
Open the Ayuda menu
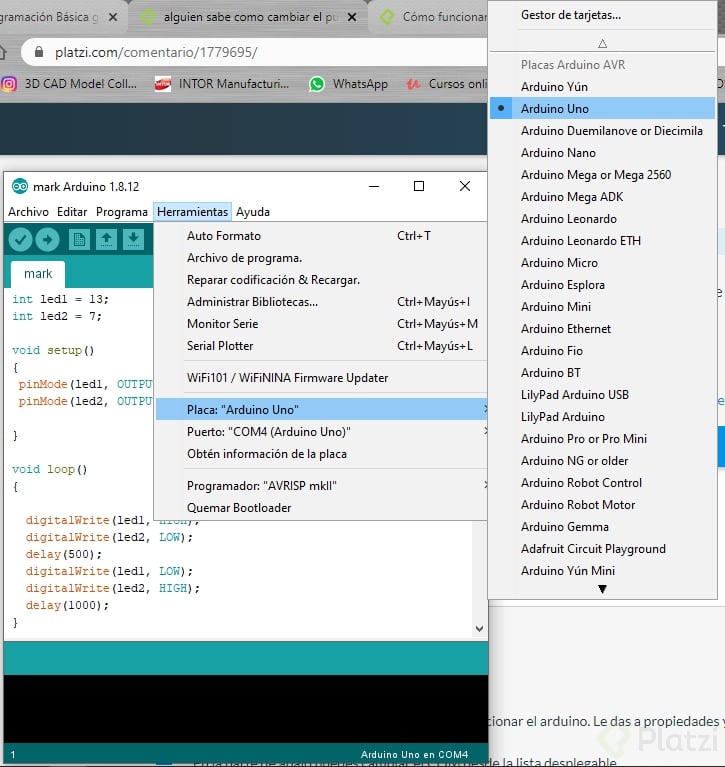point(253,212)
